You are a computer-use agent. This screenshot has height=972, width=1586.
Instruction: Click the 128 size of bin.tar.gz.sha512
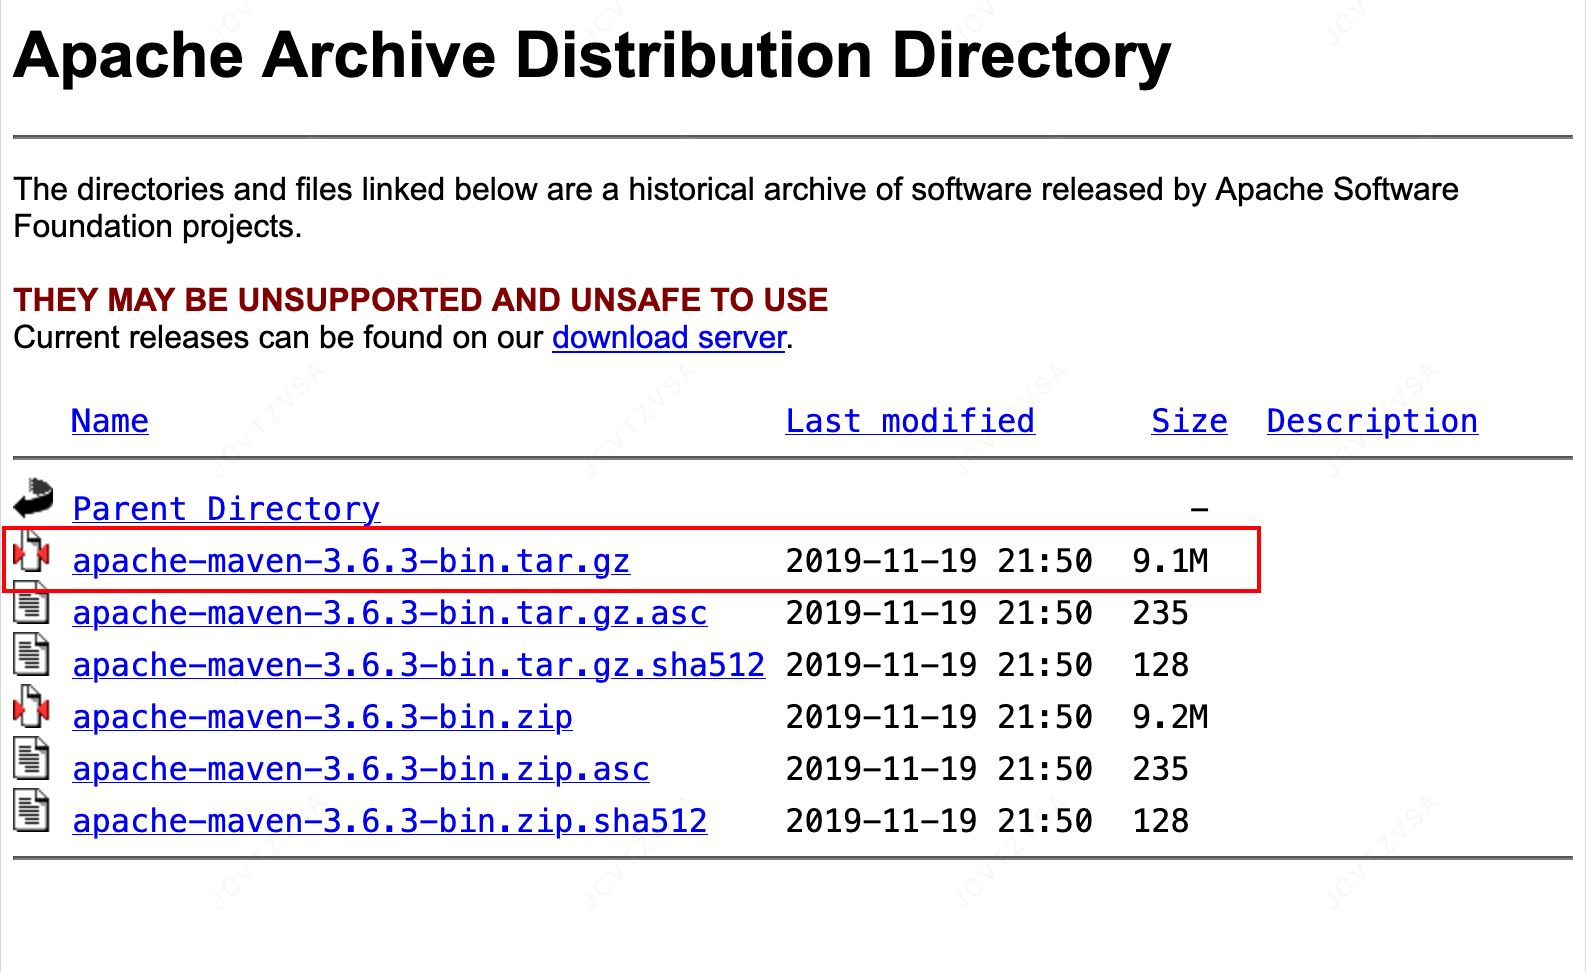[1160, 665]
